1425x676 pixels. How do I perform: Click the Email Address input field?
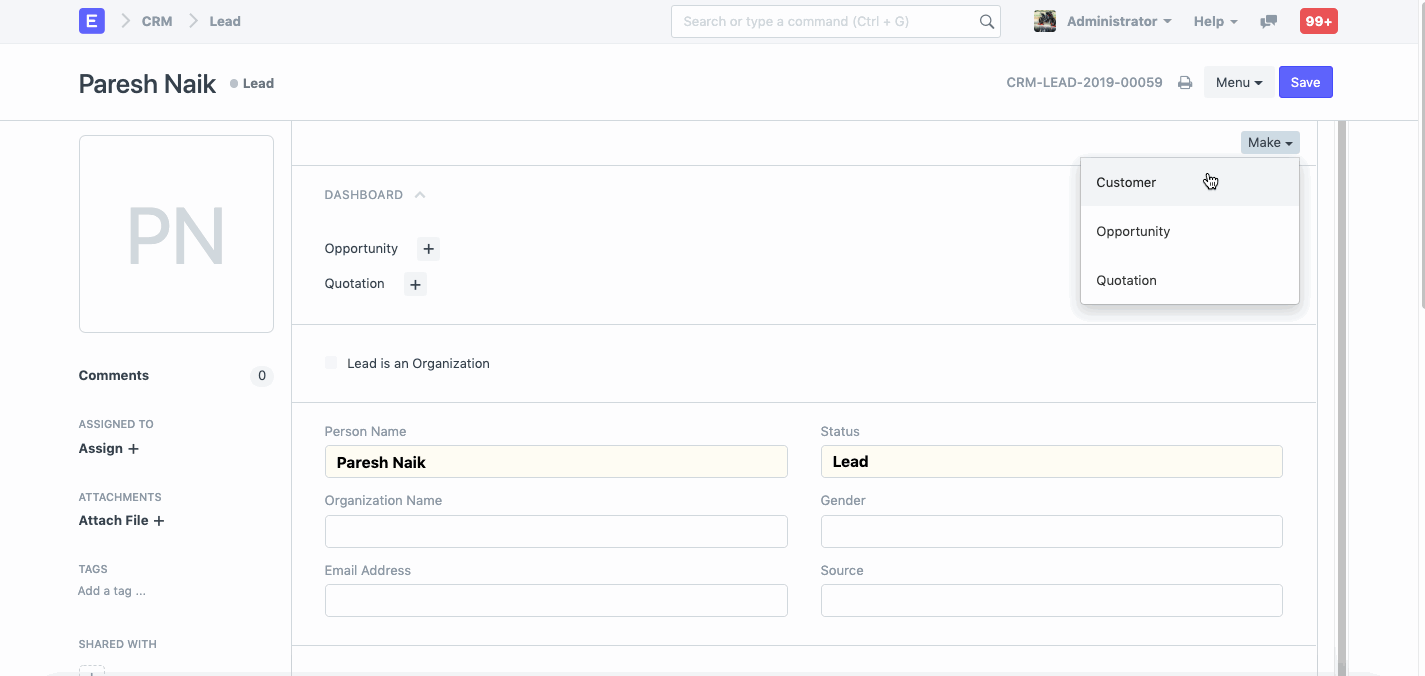click(556, 600)
